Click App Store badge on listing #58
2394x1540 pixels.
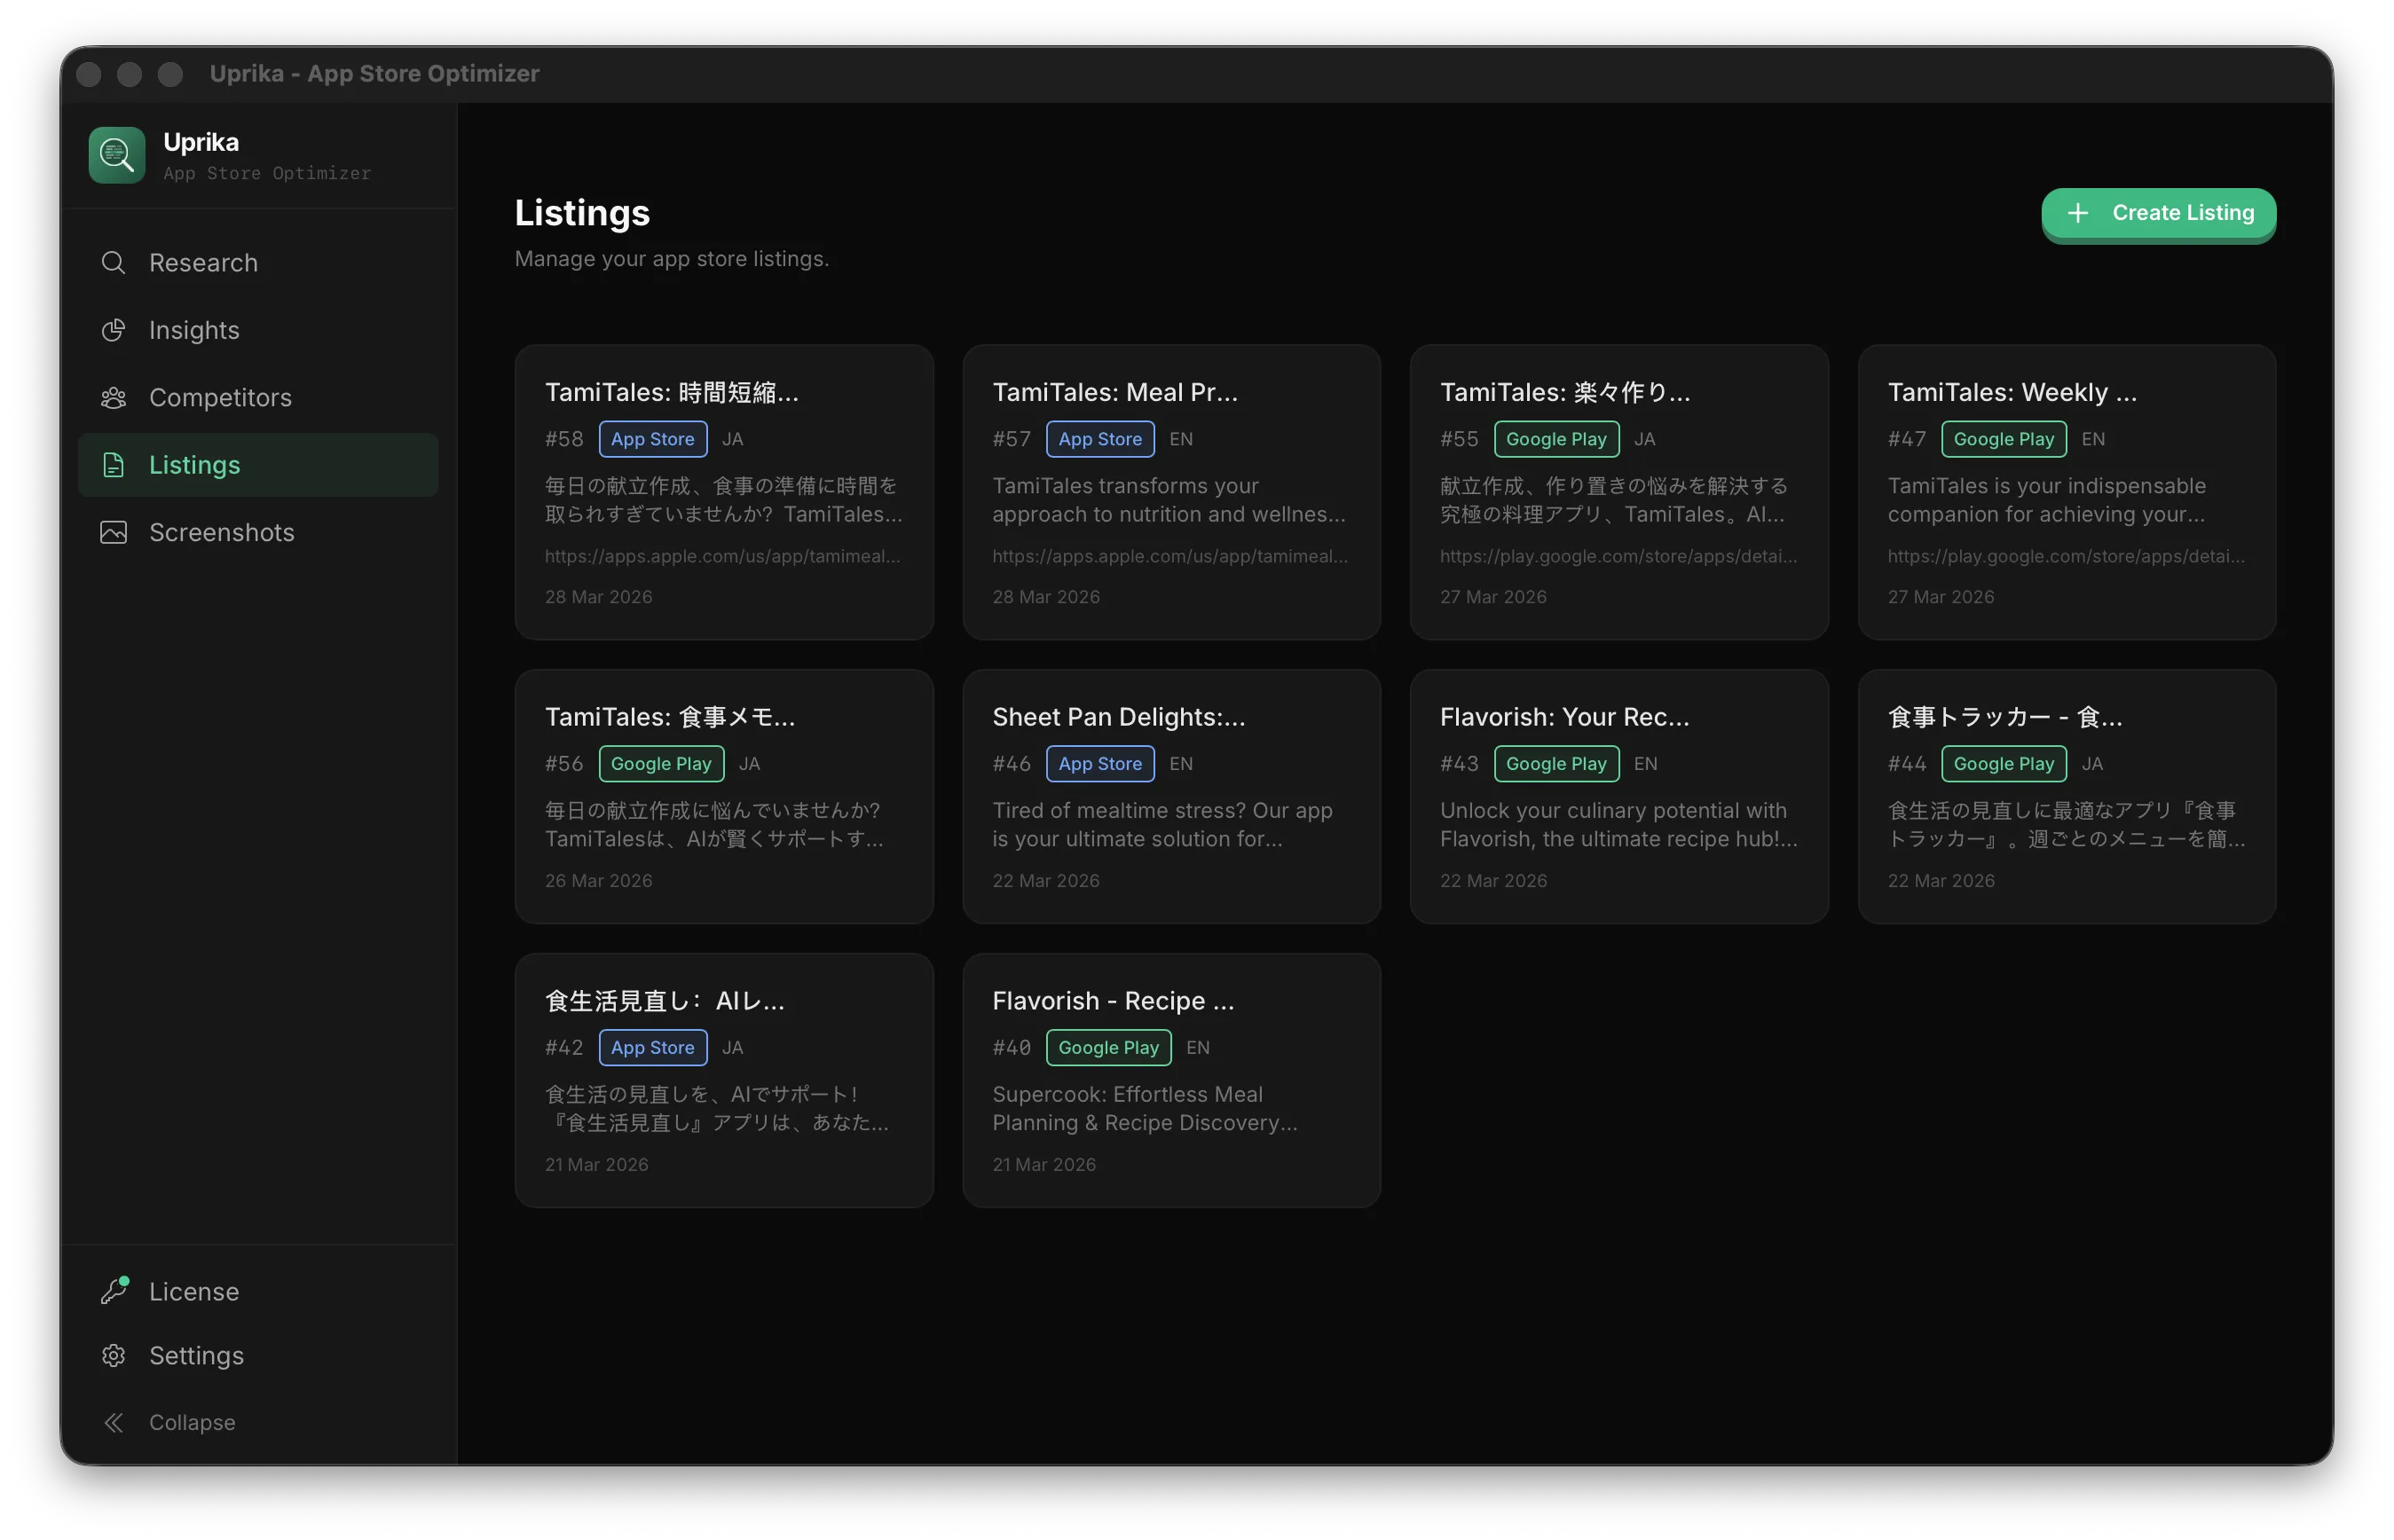click(653, 439)
